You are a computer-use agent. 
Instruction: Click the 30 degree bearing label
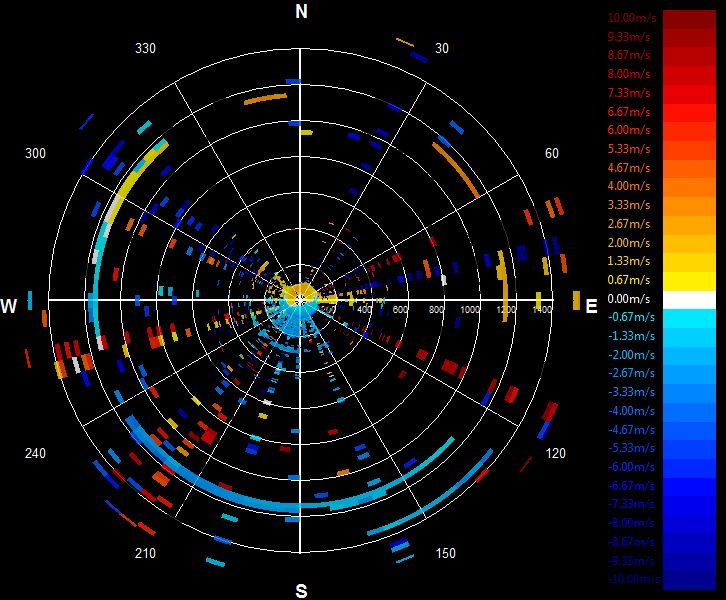click(442, 48)
